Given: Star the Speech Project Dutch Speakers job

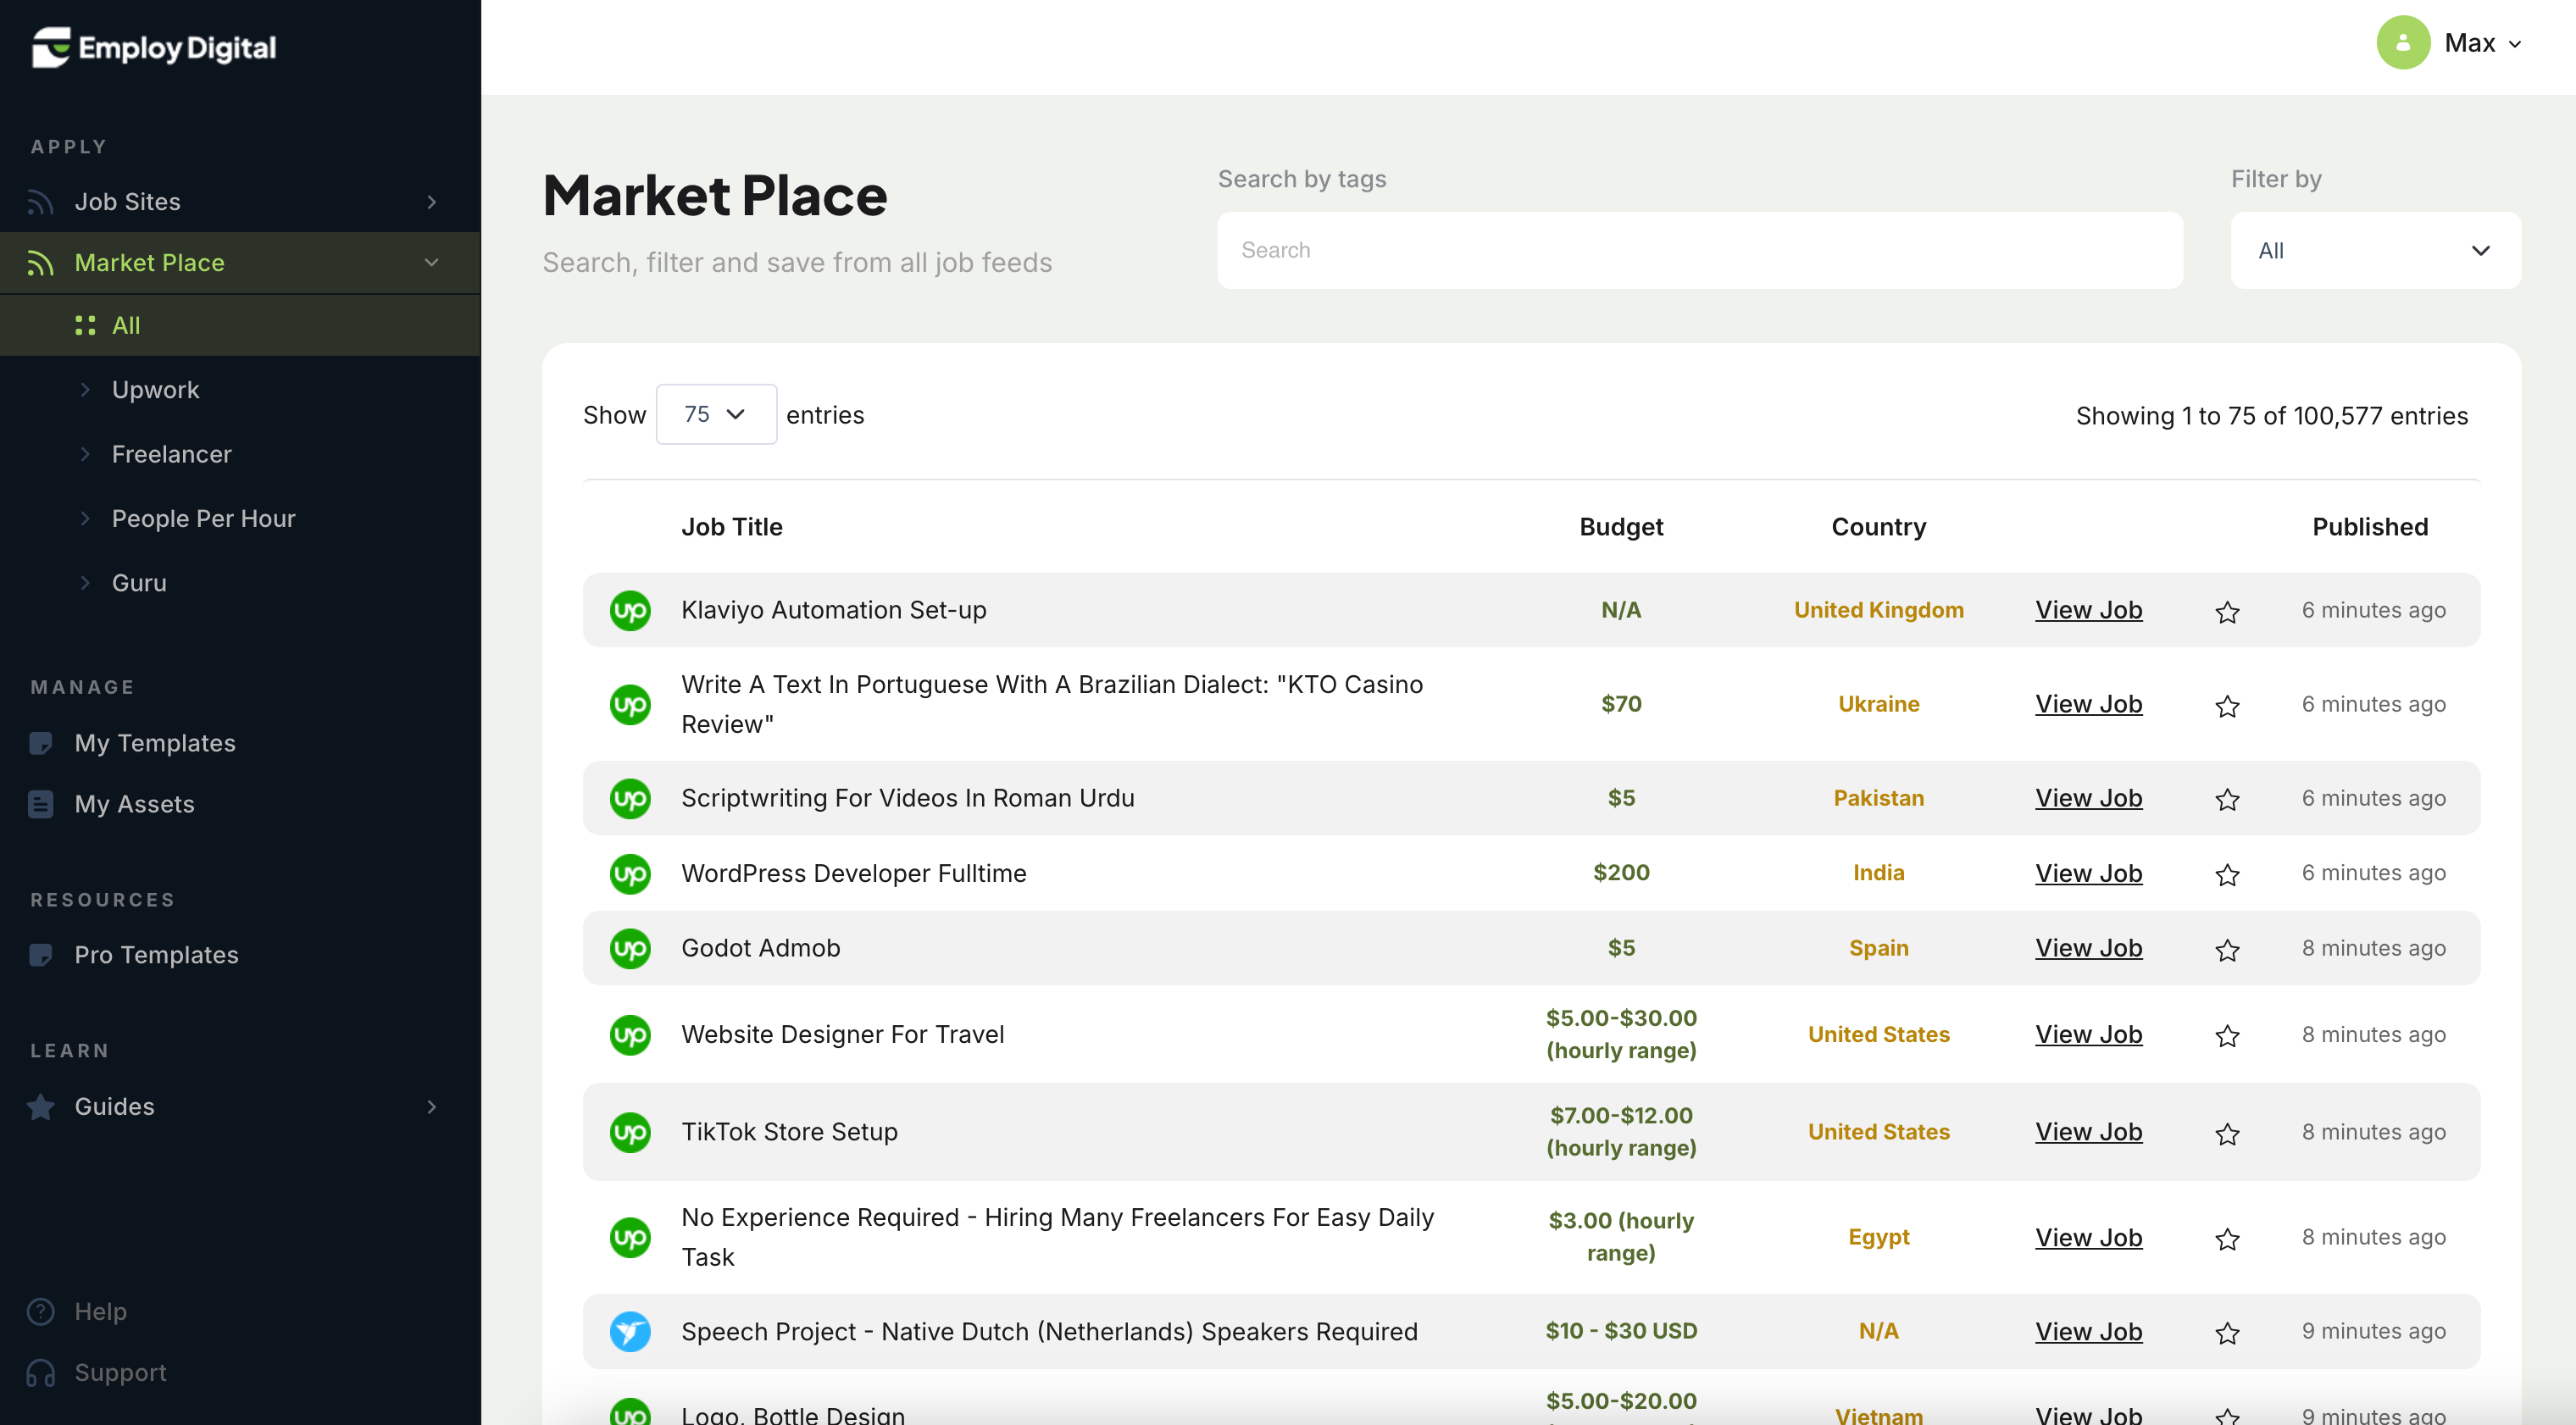Looking at the screenshot, I should point(2227,1333).
